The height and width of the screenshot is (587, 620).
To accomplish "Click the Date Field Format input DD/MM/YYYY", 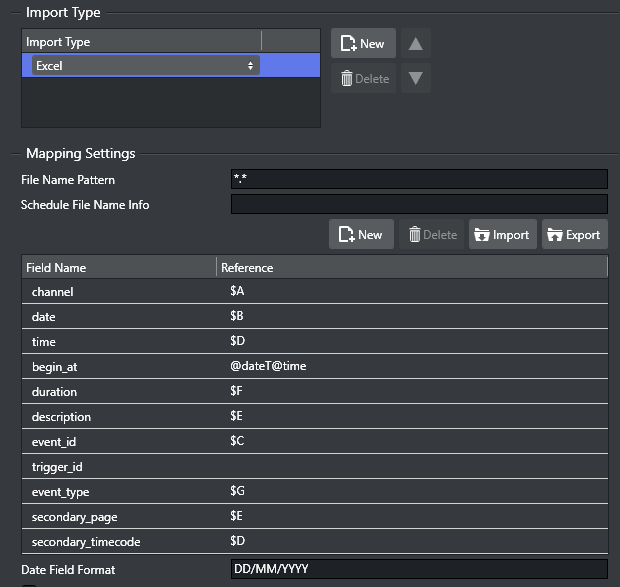I will (x=418, y=570).
